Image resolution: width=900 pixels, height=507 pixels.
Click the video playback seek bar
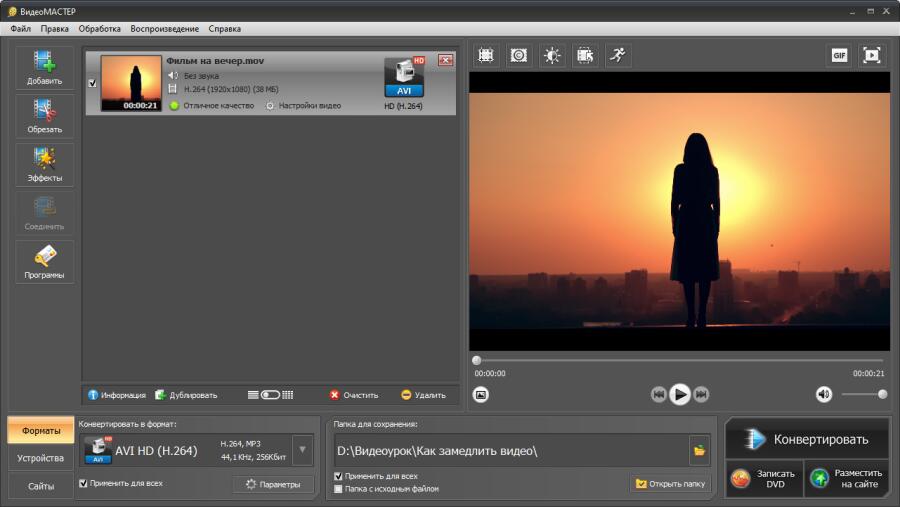(x=680, y=360)
